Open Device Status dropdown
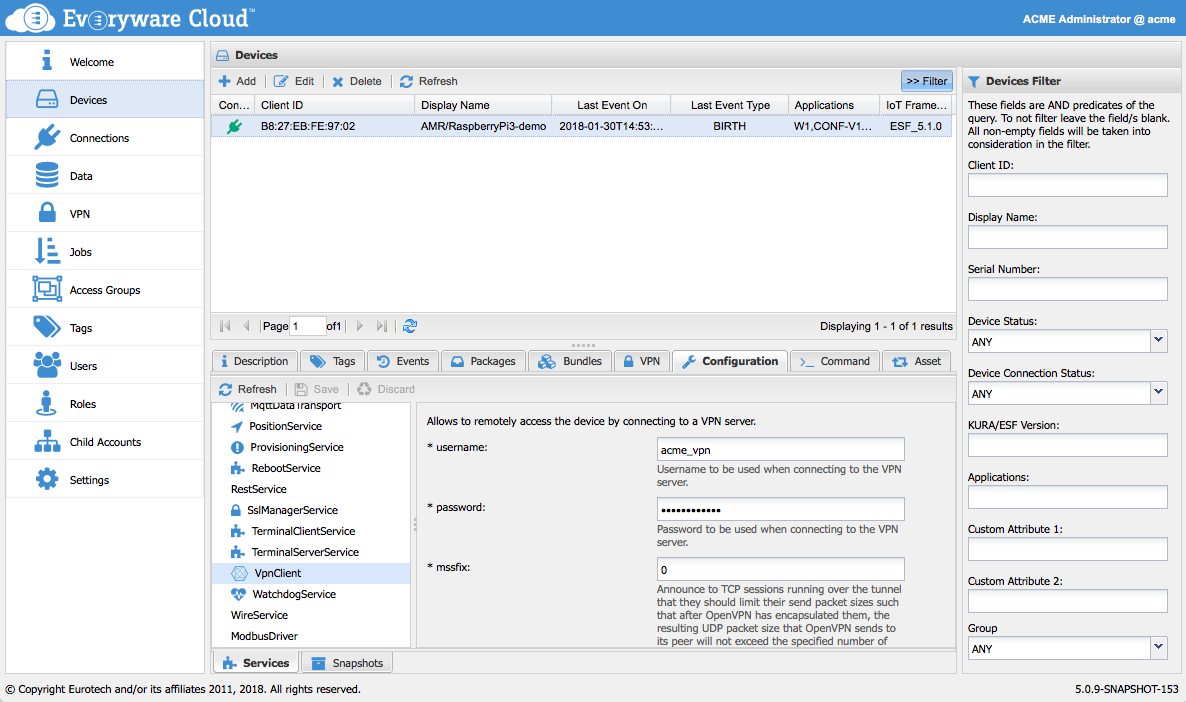The height and width of the screenshot is (702, 1186). (1159, 341)
